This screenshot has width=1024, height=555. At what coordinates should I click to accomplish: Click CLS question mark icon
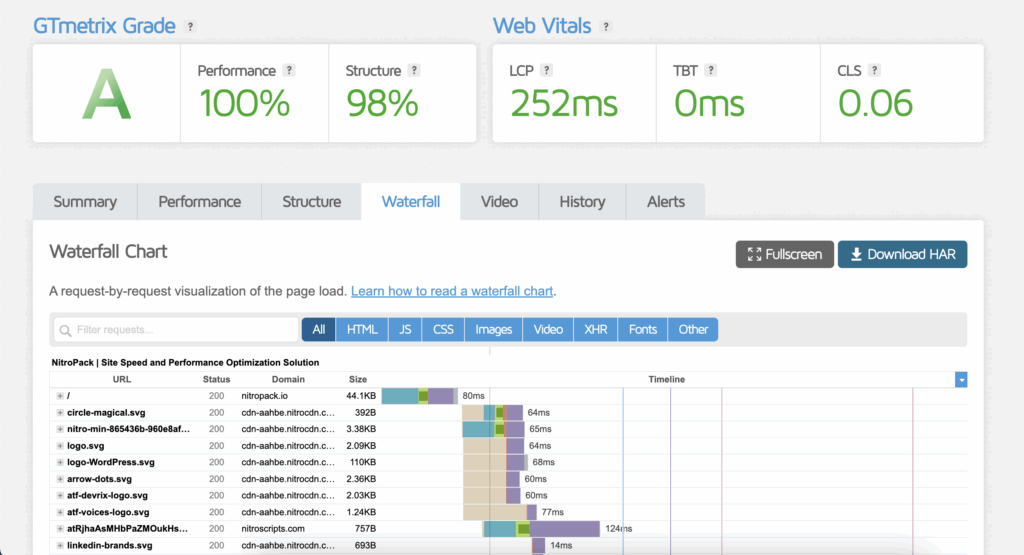(874, 70)
